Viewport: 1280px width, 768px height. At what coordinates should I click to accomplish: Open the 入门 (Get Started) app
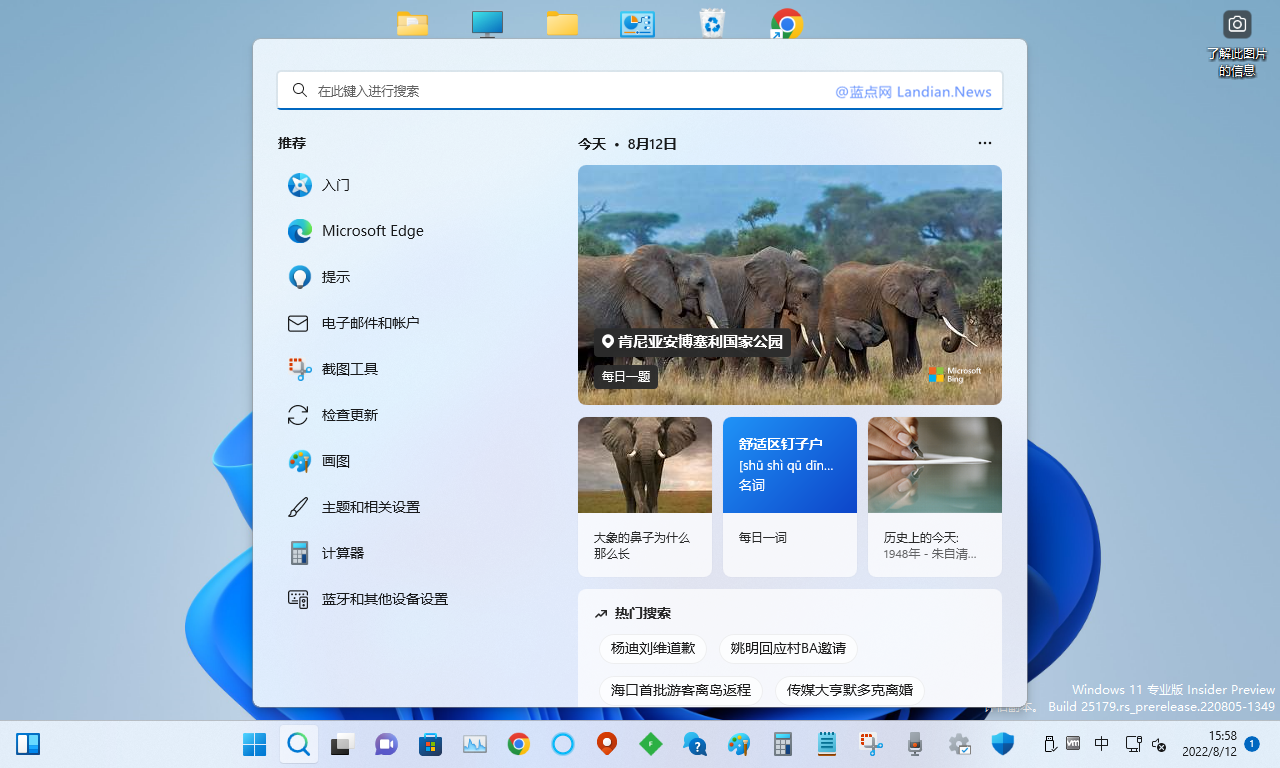(335, 185)
